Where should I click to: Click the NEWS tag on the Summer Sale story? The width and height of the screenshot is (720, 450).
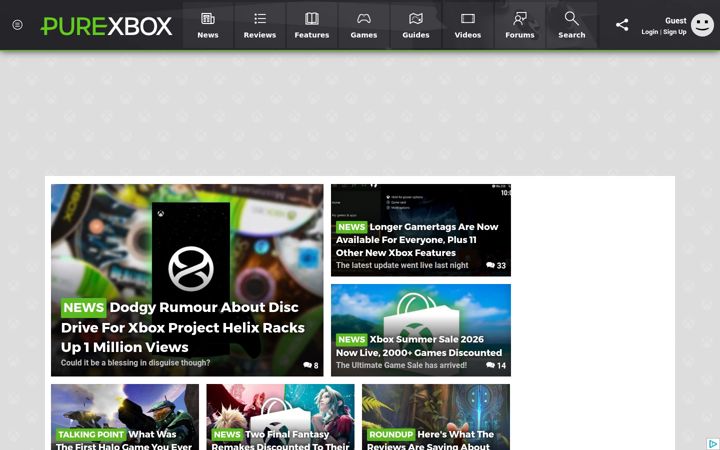pyautogui.click(x=351, y=339)
